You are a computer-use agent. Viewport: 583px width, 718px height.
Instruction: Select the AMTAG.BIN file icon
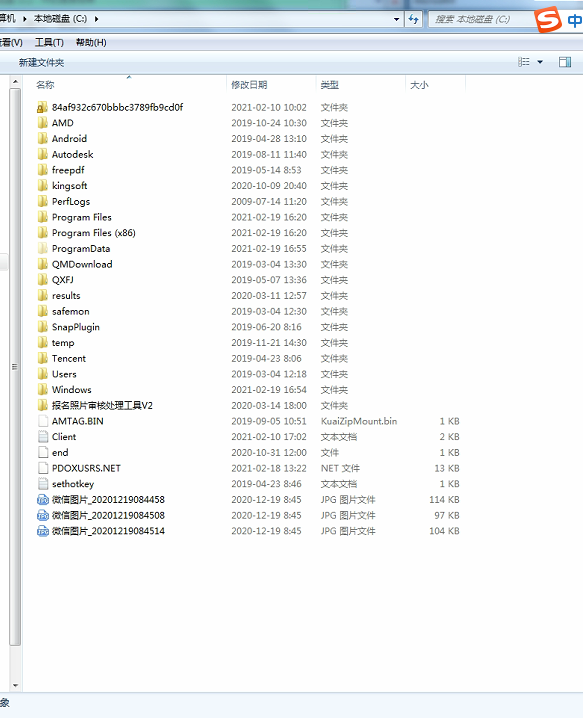pos(43,421)
